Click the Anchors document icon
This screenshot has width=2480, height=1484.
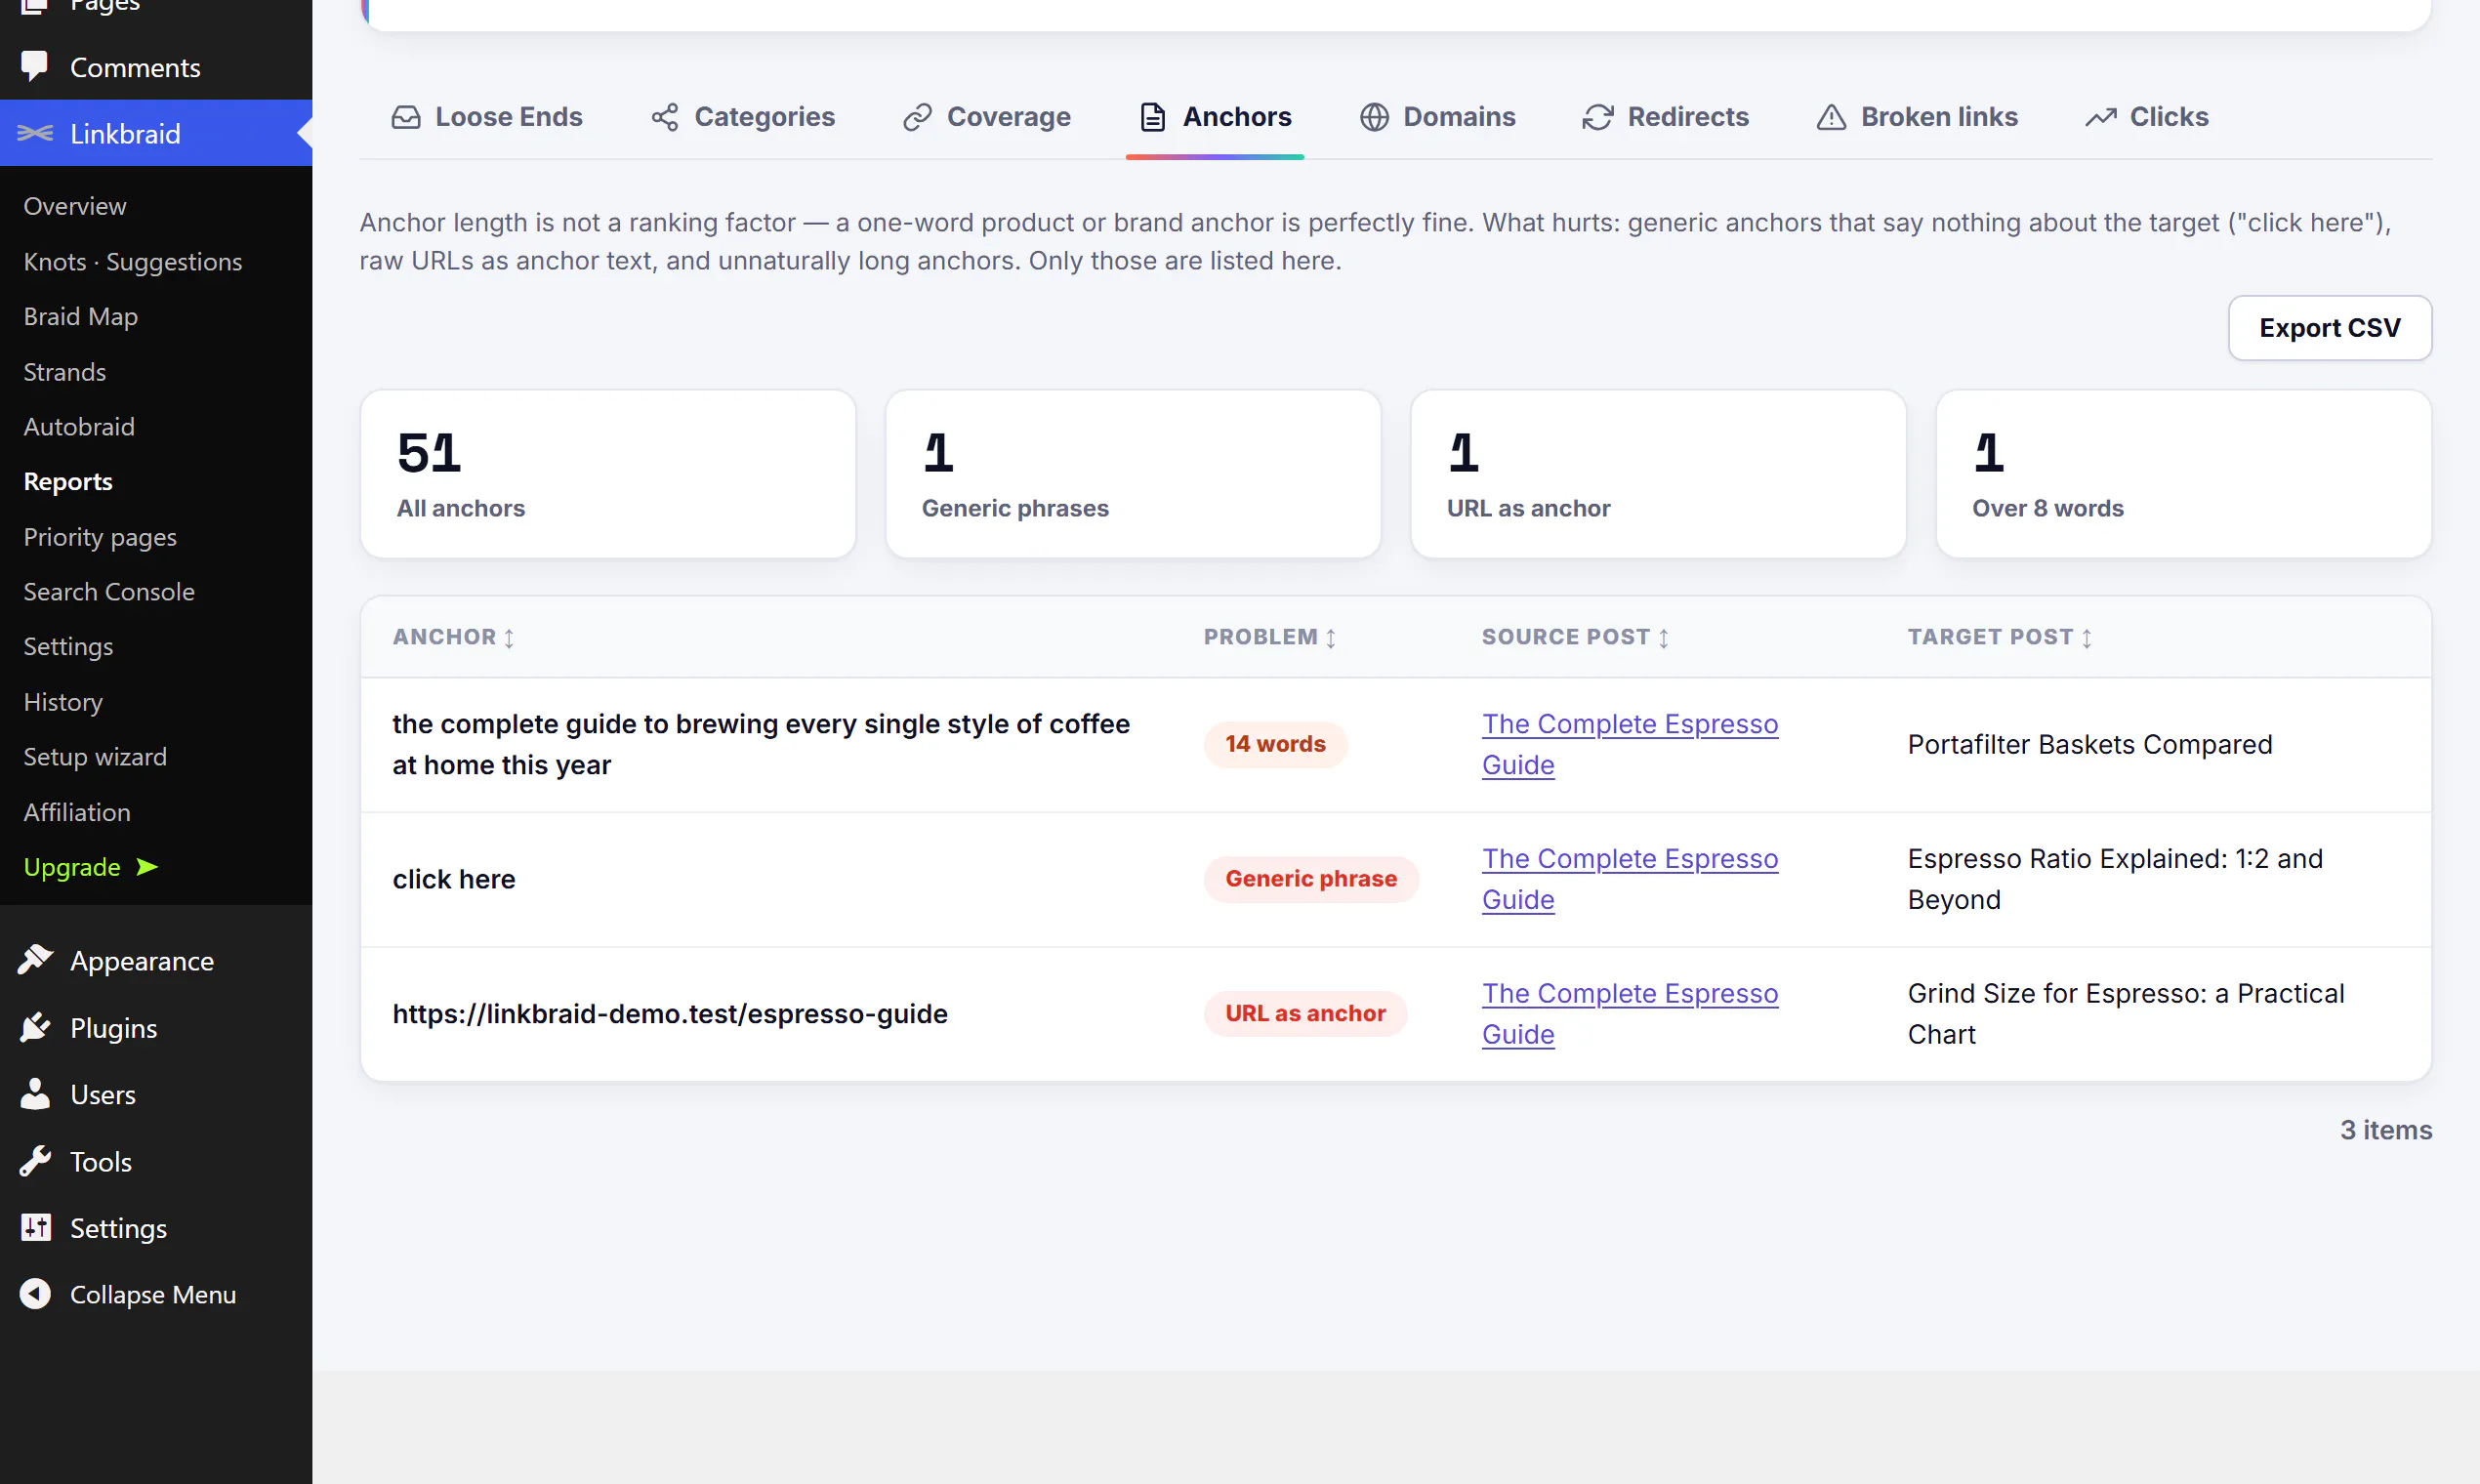click(1153, 117)
